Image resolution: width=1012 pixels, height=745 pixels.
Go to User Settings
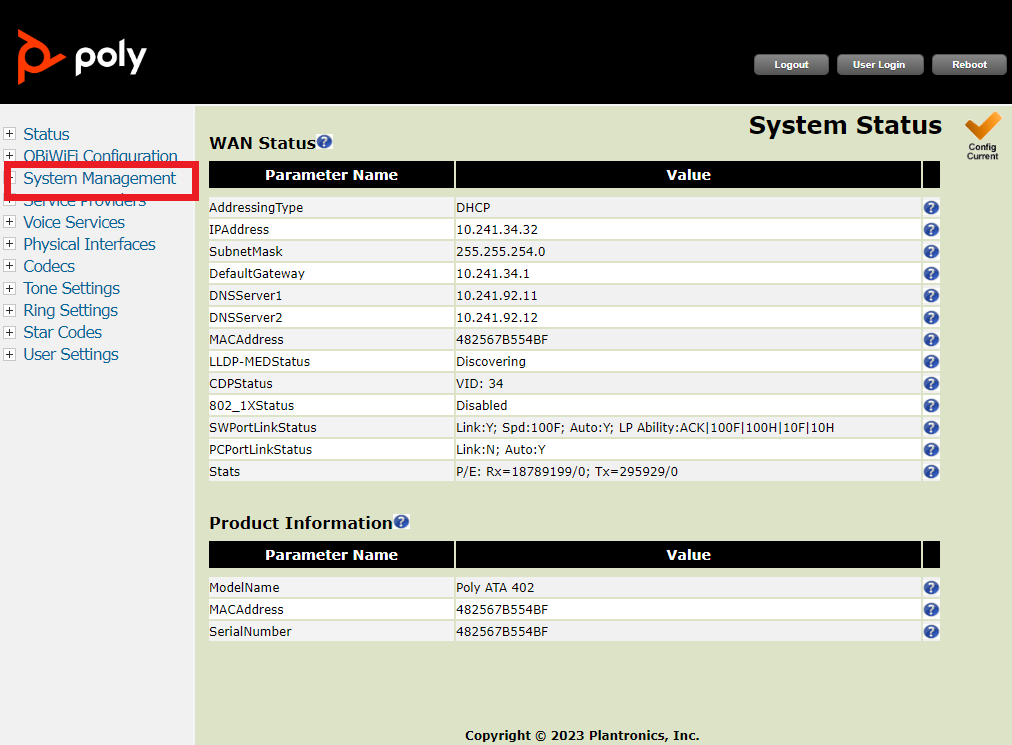coord(71,354)
